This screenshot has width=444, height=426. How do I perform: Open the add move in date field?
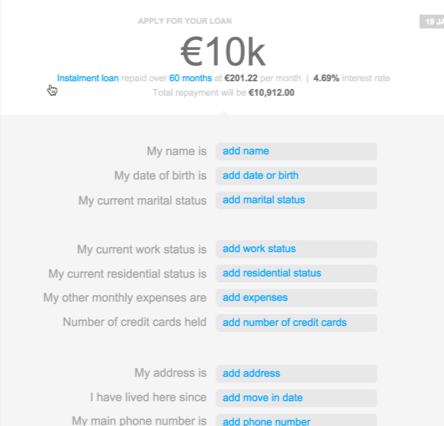(296, 398)
